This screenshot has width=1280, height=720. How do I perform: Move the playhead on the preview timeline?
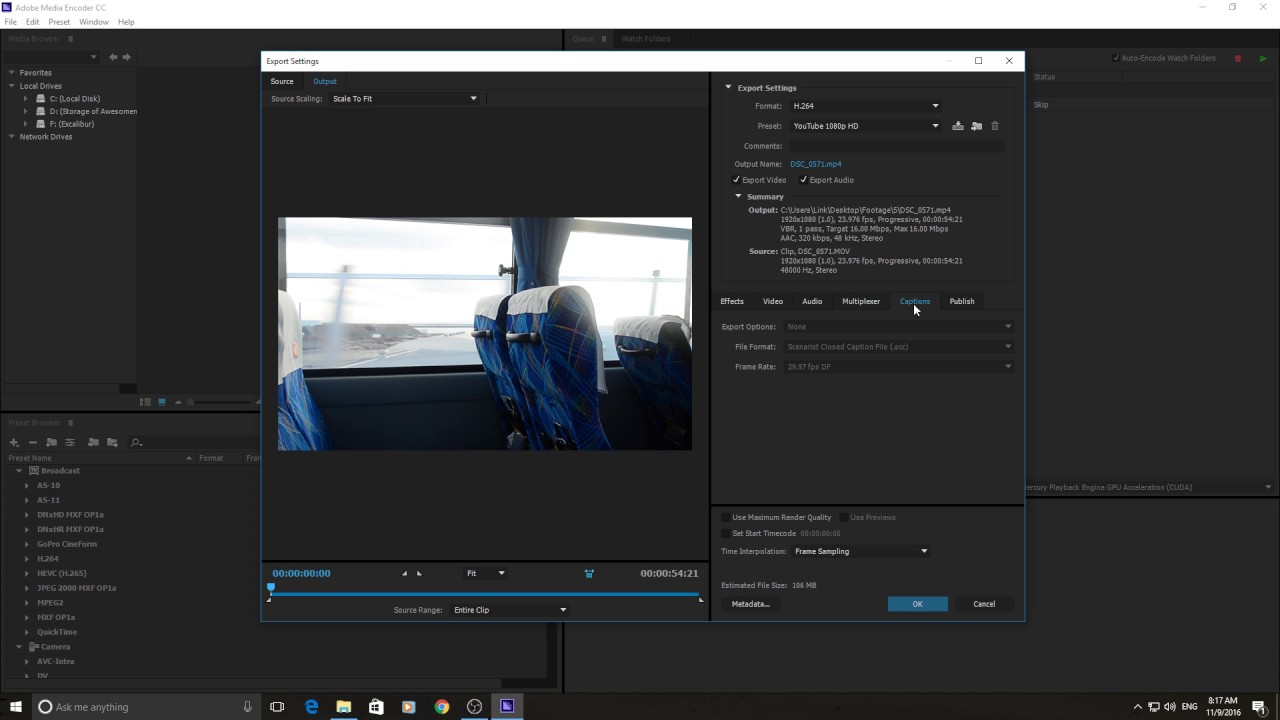[271, 587]
